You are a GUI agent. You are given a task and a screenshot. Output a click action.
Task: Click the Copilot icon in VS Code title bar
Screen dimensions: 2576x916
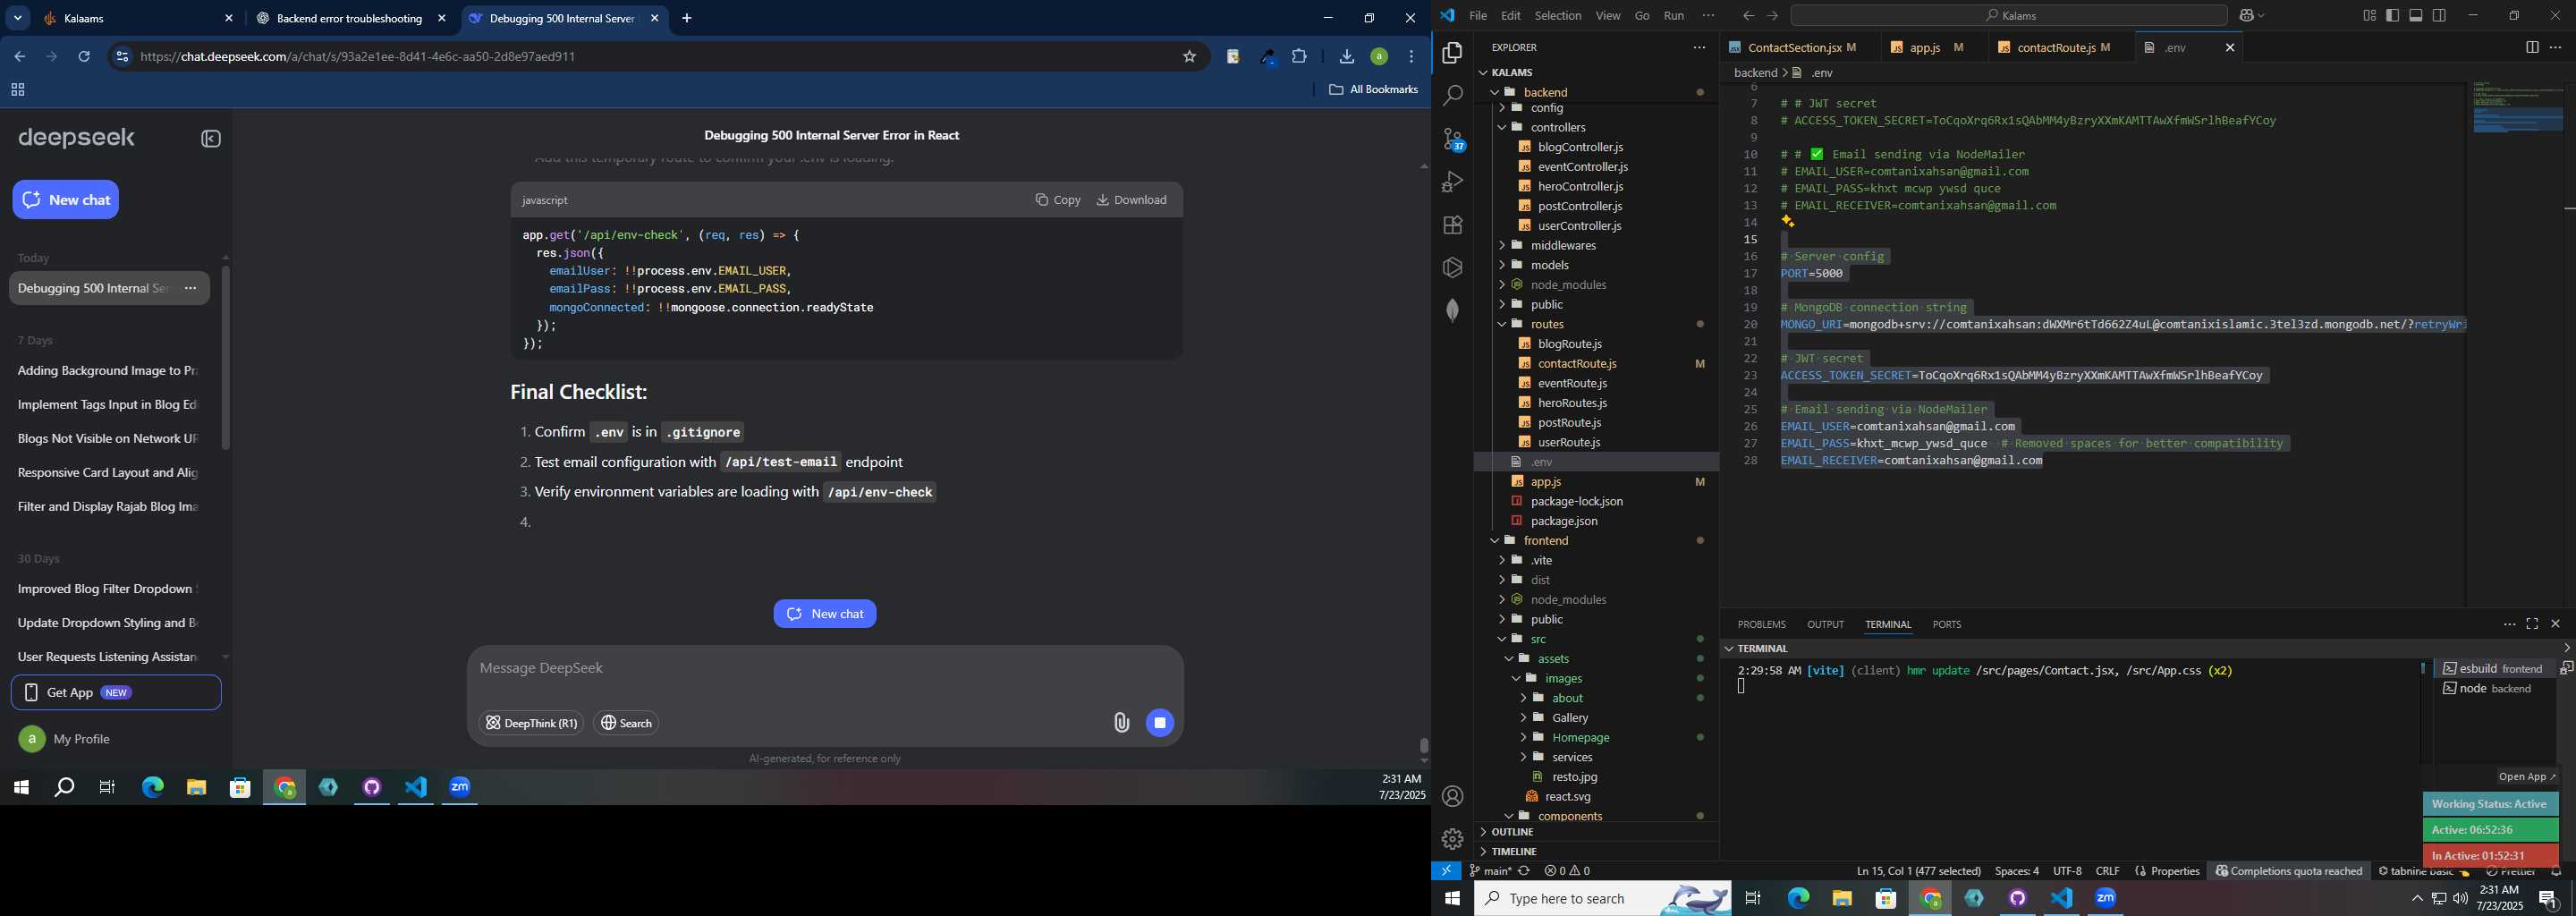[2245, 15]
